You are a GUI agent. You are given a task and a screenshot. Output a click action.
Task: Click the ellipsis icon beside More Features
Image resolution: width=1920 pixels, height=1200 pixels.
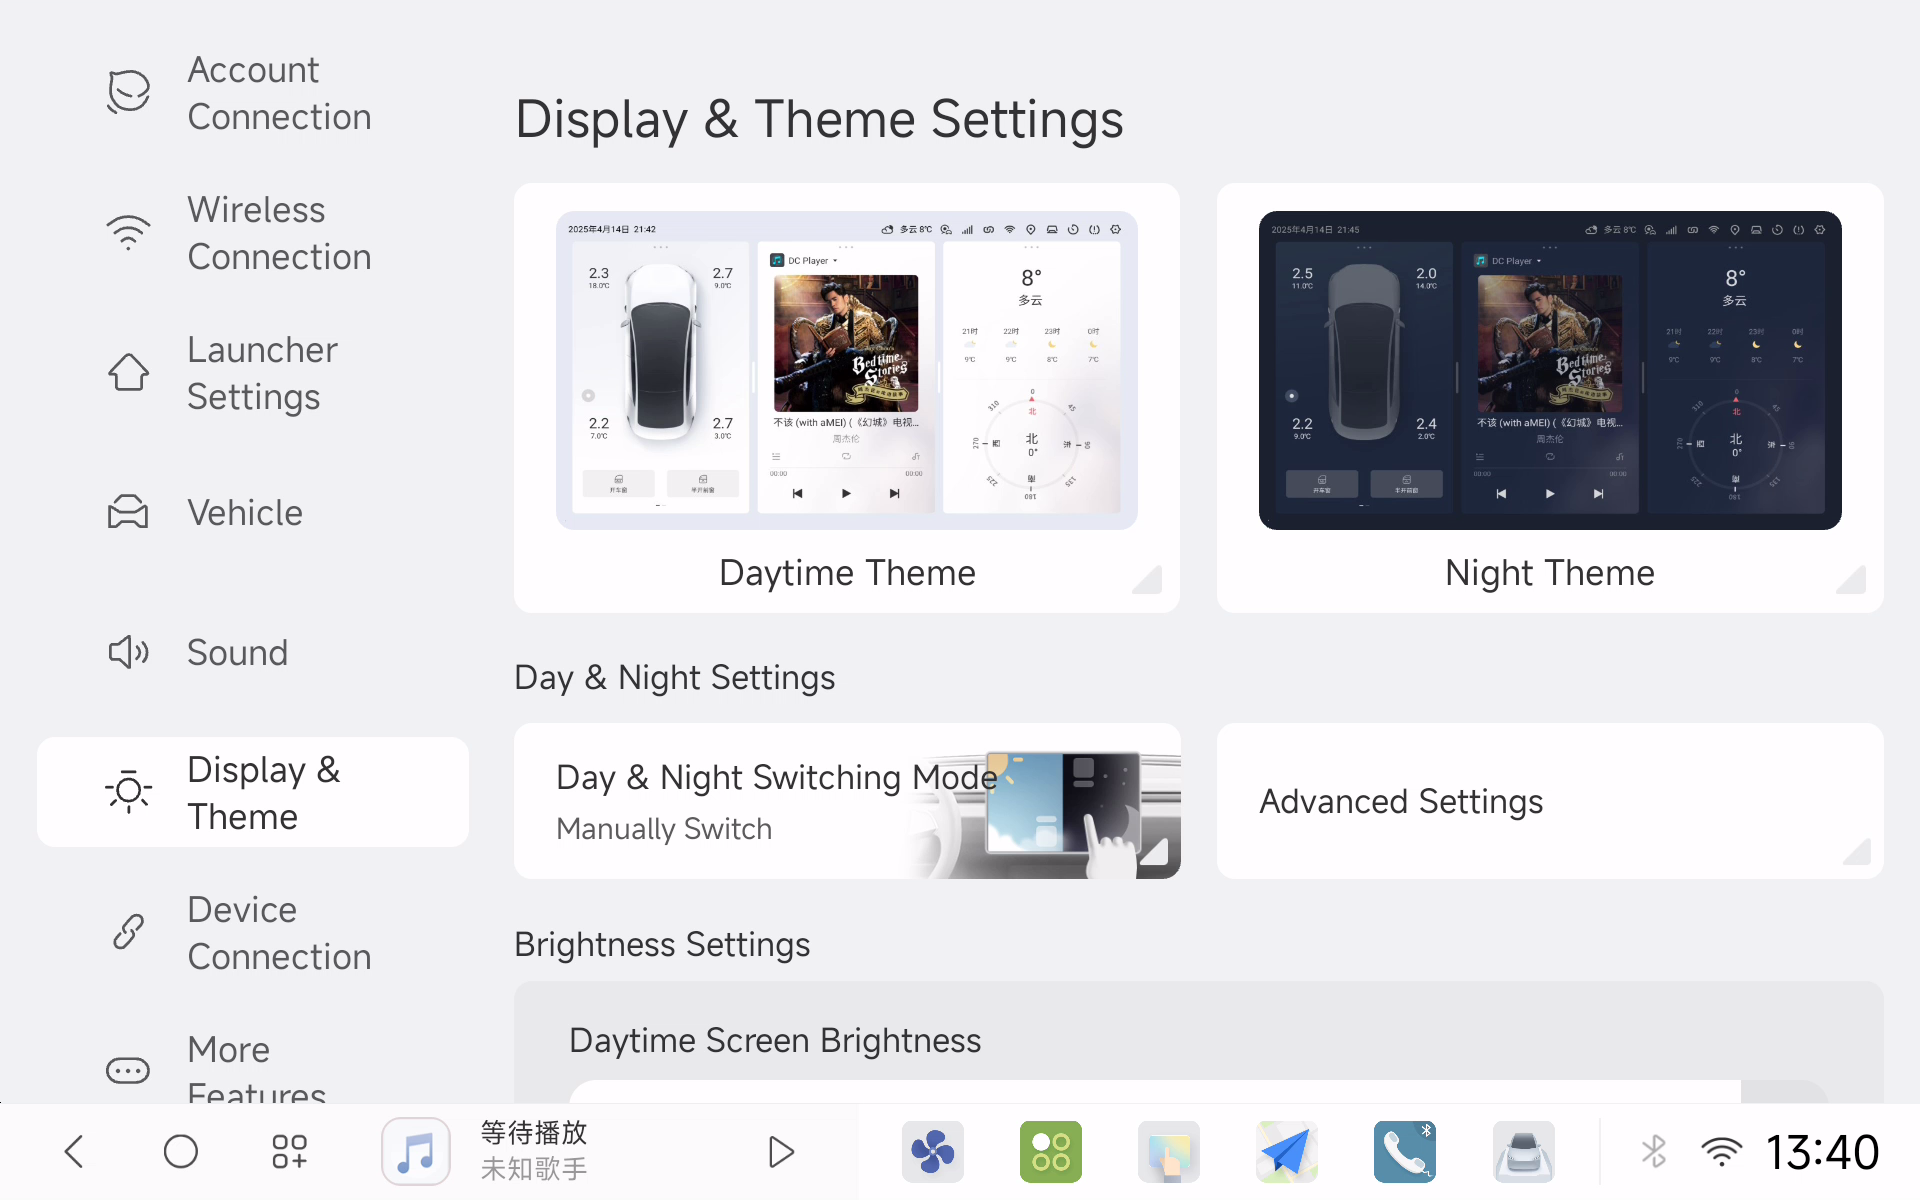point(129,1071)
